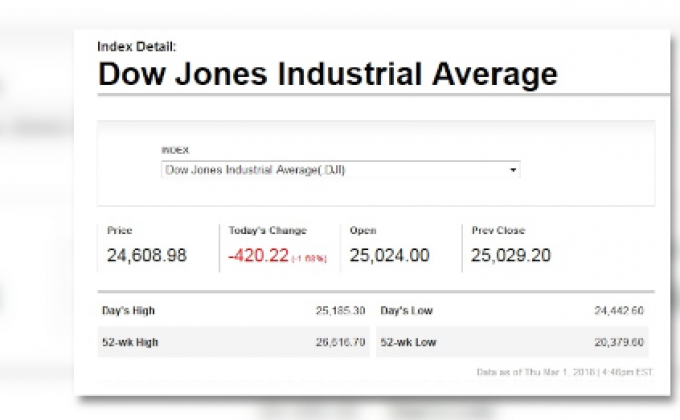Click the Day's High row label
680x420 pixels.
(x=128, y=311)
